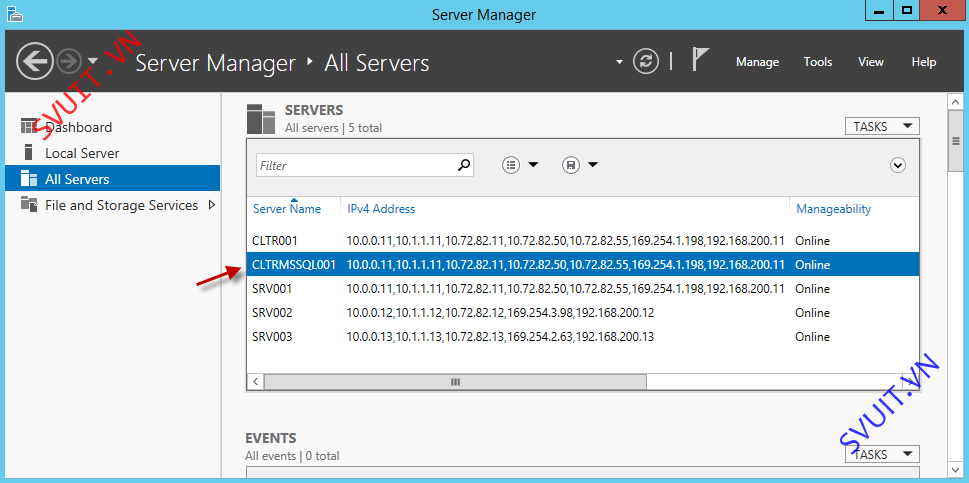Screen dimensions: 969x483
Task: Click Online status of CLTR001
Action: [812, 240]
